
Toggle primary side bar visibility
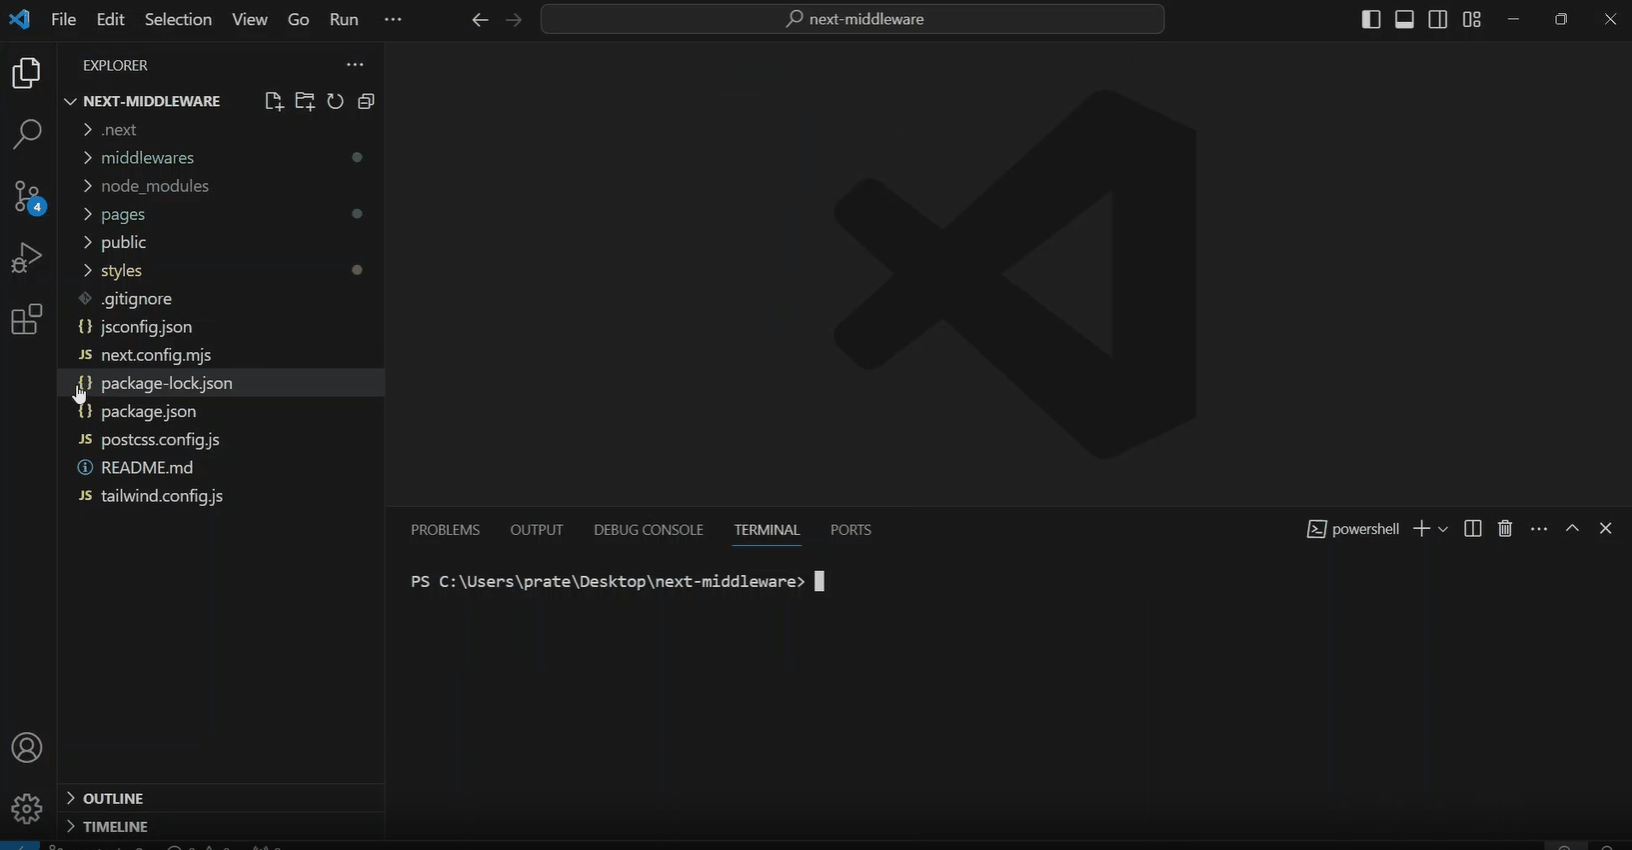click(1371, 20)
